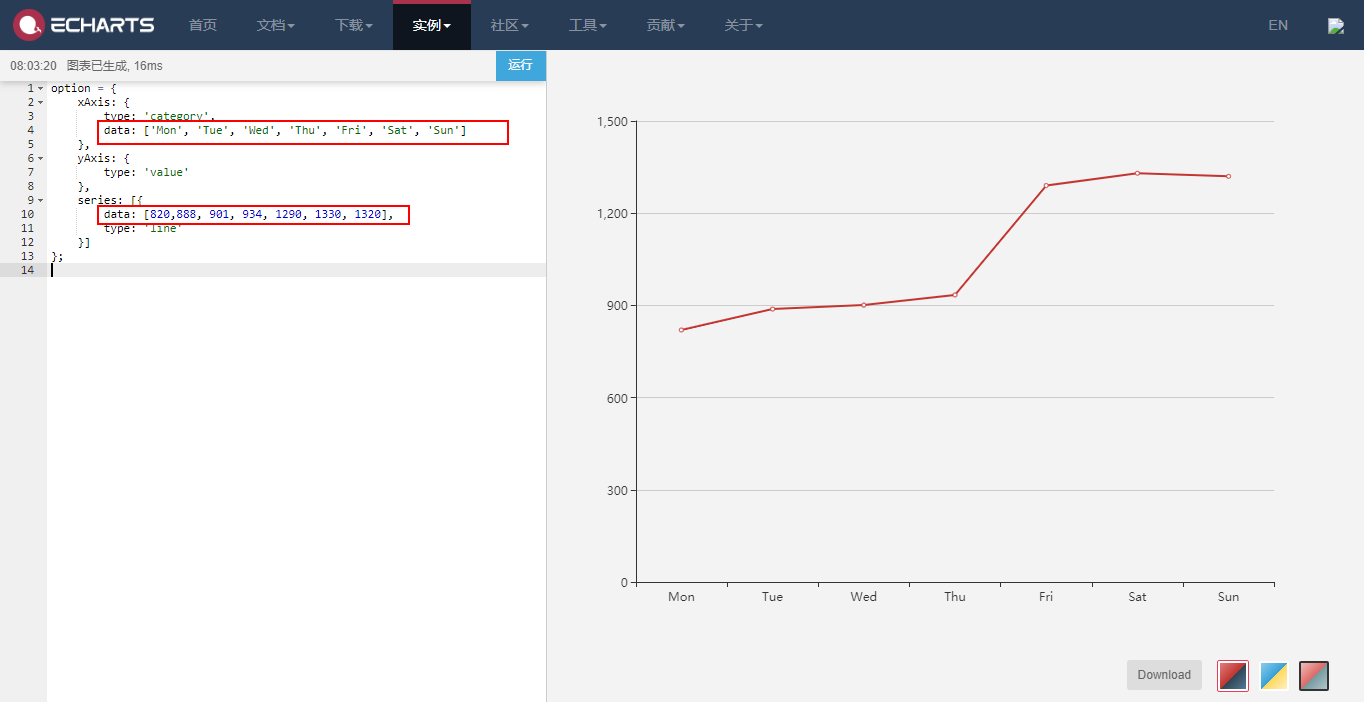This screenshot has height=702, width=1364.
Task: Click the ECharts logo
Action: (x=84, y=25)
